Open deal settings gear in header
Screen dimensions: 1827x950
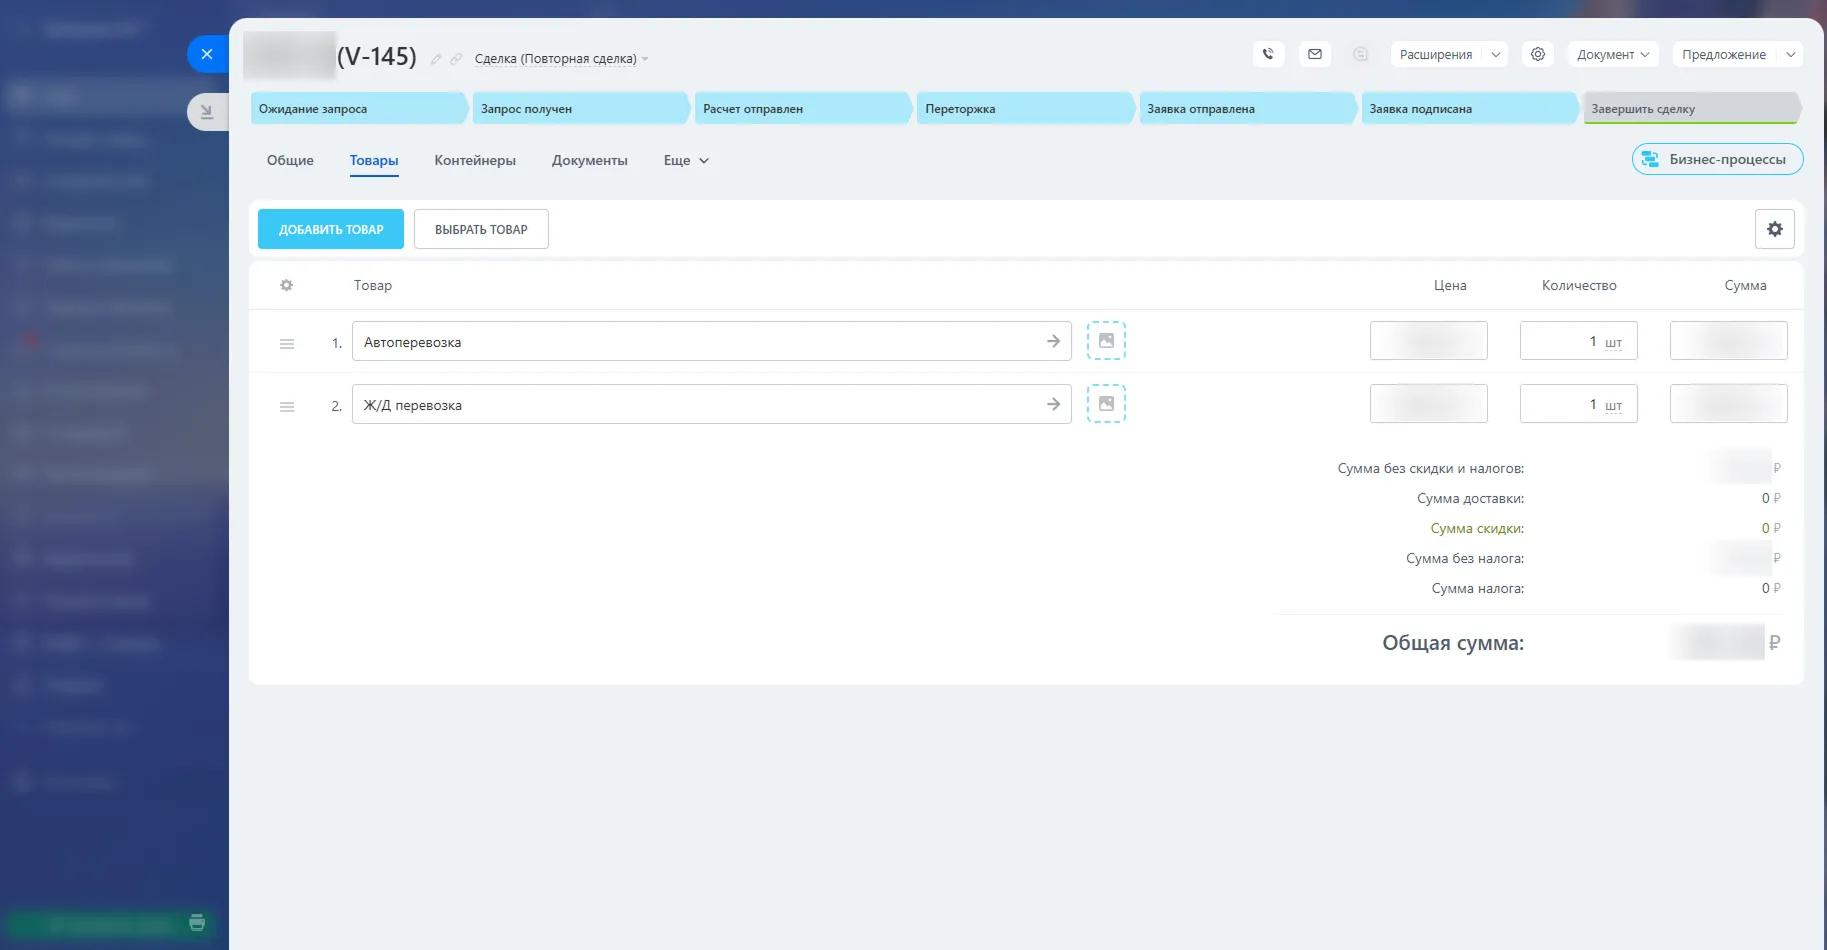(1538, 54)
